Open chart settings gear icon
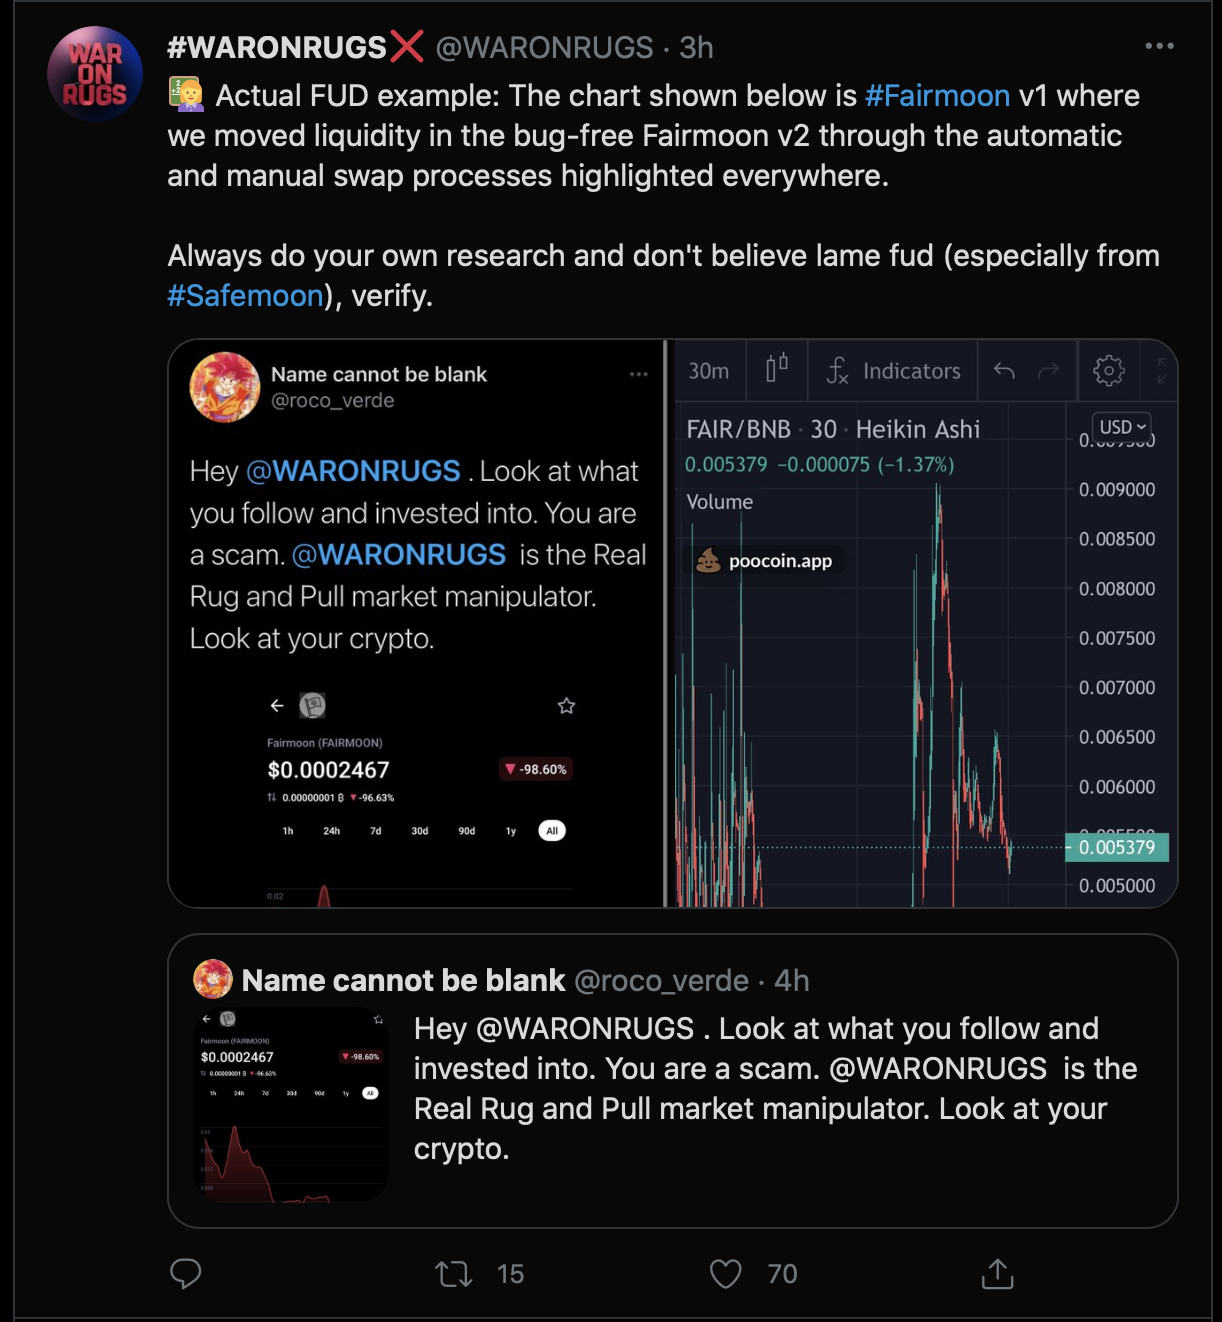Screen dimensions: 1222x1322 coord(1108,371)
